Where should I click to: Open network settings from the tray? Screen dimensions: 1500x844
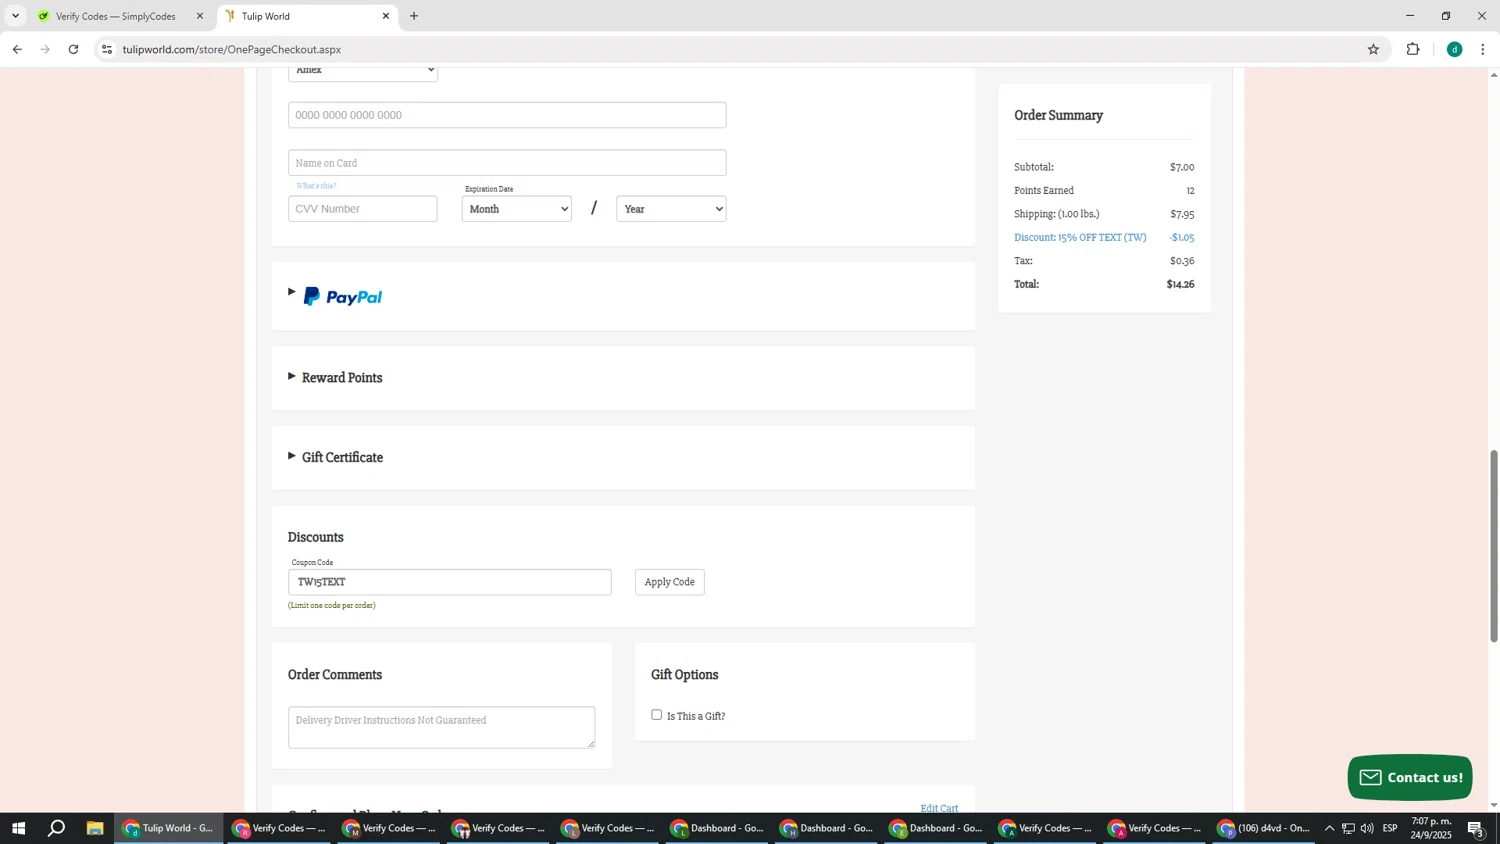[x=1348, y=828]
